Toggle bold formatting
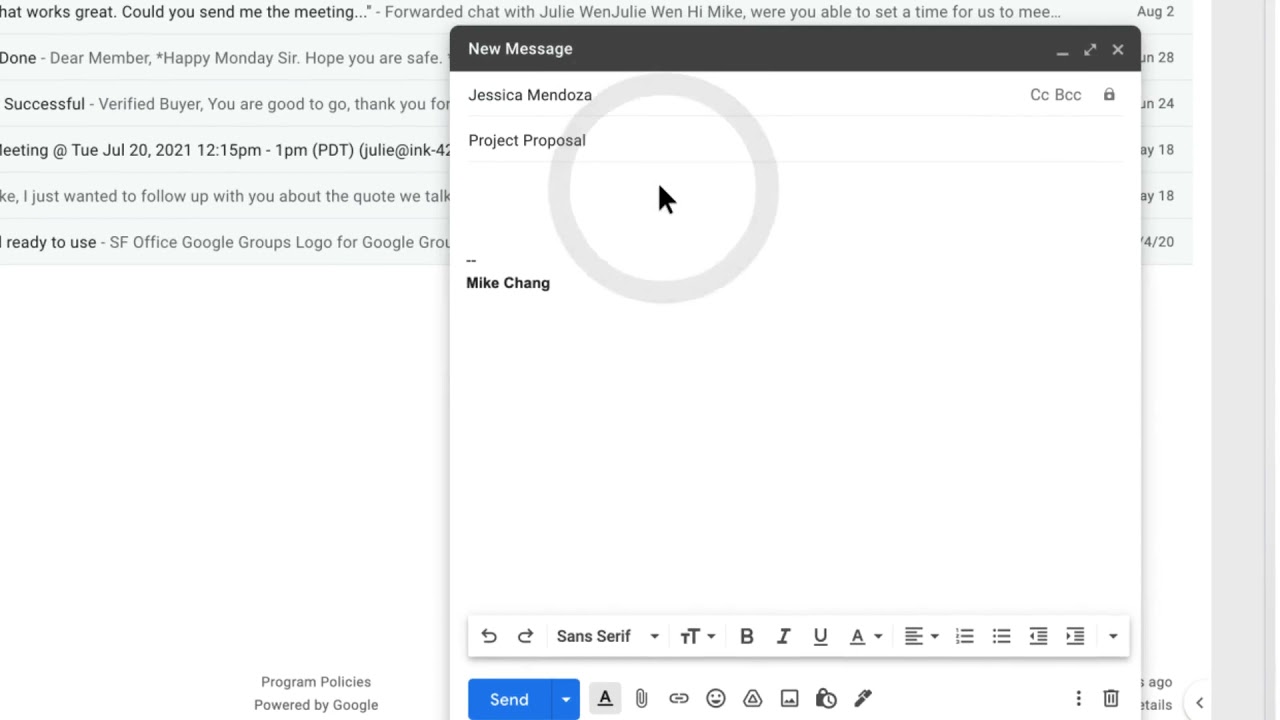1280x720 pixels. 746,636
